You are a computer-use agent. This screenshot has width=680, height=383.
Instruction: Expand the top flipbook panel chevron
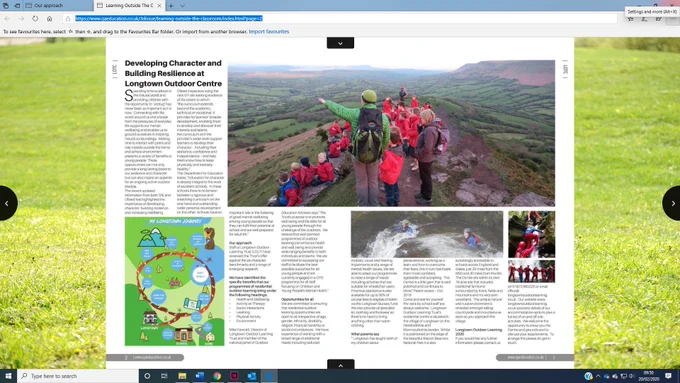tap(340, 43)
